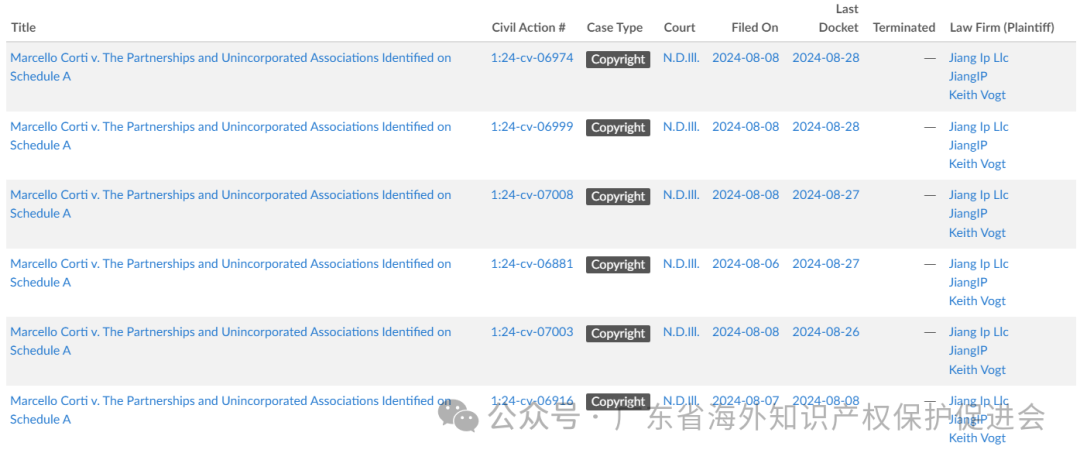The image size is (1080, 460).
Task: Open case number 1:24-cv-06881
Action: pyautogui.click(x=532, y=264)
